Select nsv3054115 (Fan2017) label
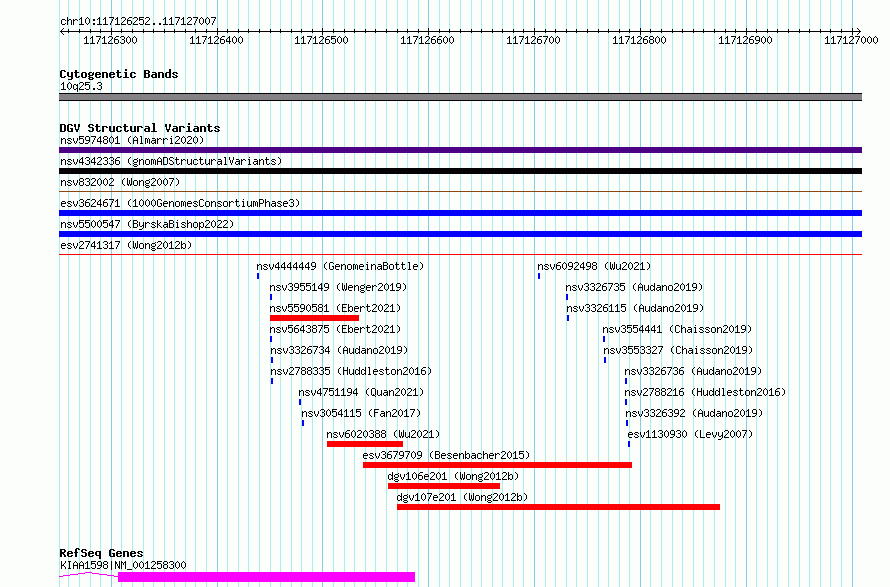890x587 pixels. click(x=361, y=413)
